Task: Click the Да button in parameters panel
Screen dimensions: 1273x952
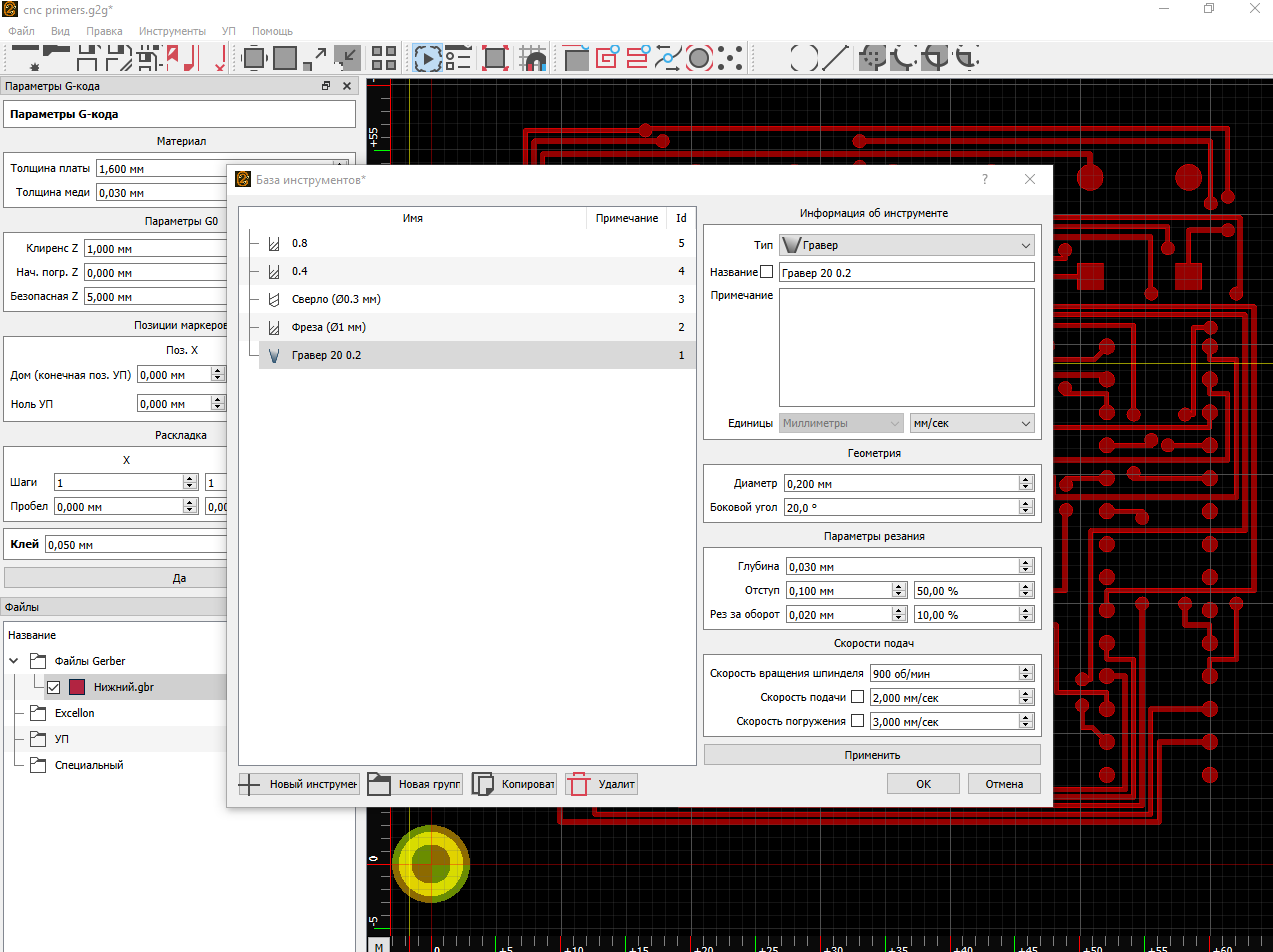Action: [179, 578]
